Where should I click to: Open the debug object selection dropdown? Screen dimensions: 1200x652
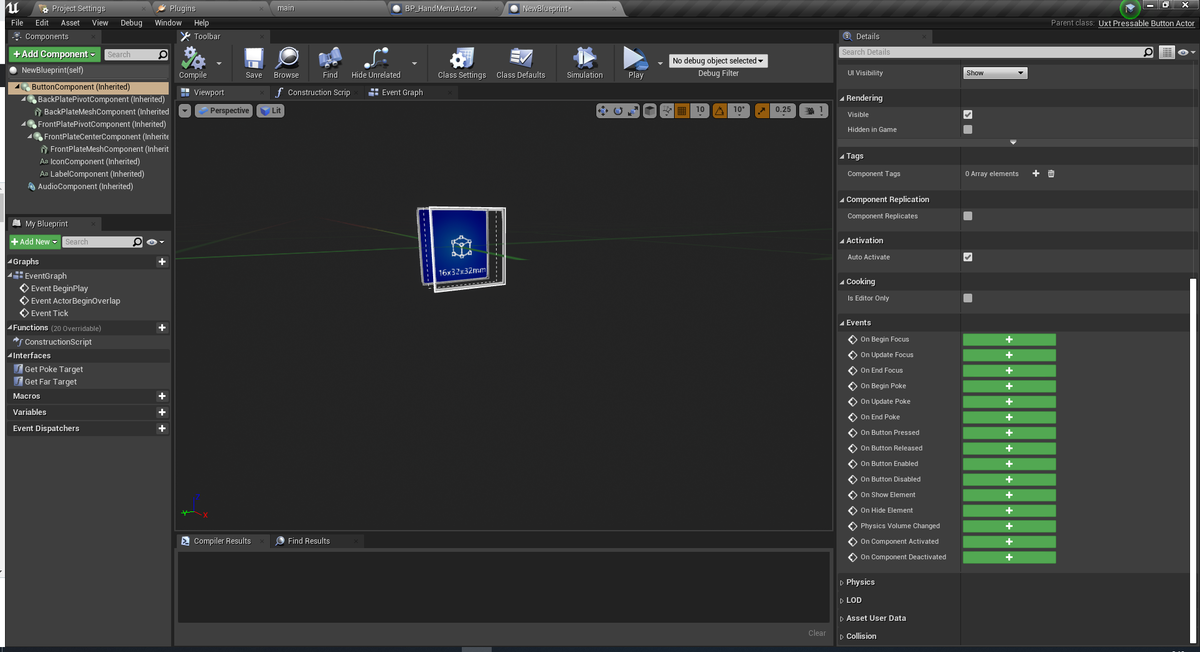pos(718,61)
